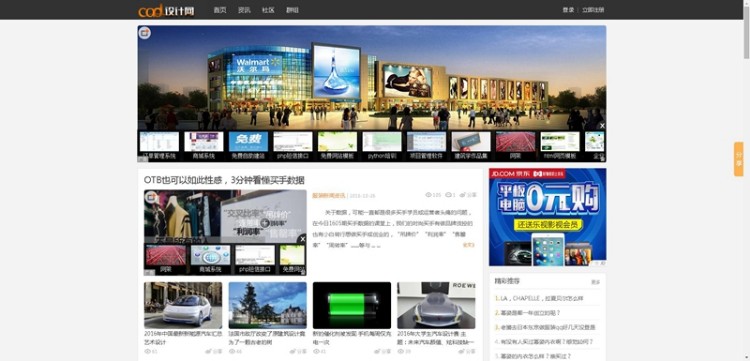Click the eye icon under white concept car card
The width and height of the screenshot is (750, 361).
pos(147,351)
